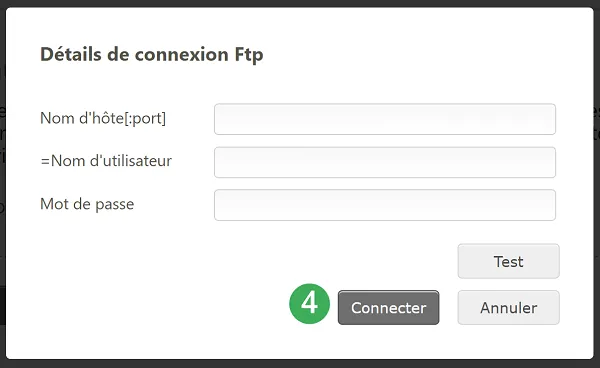Click the word Ftp in dialog title
This screenshot has height=368, width=600.
pos(249,55)
